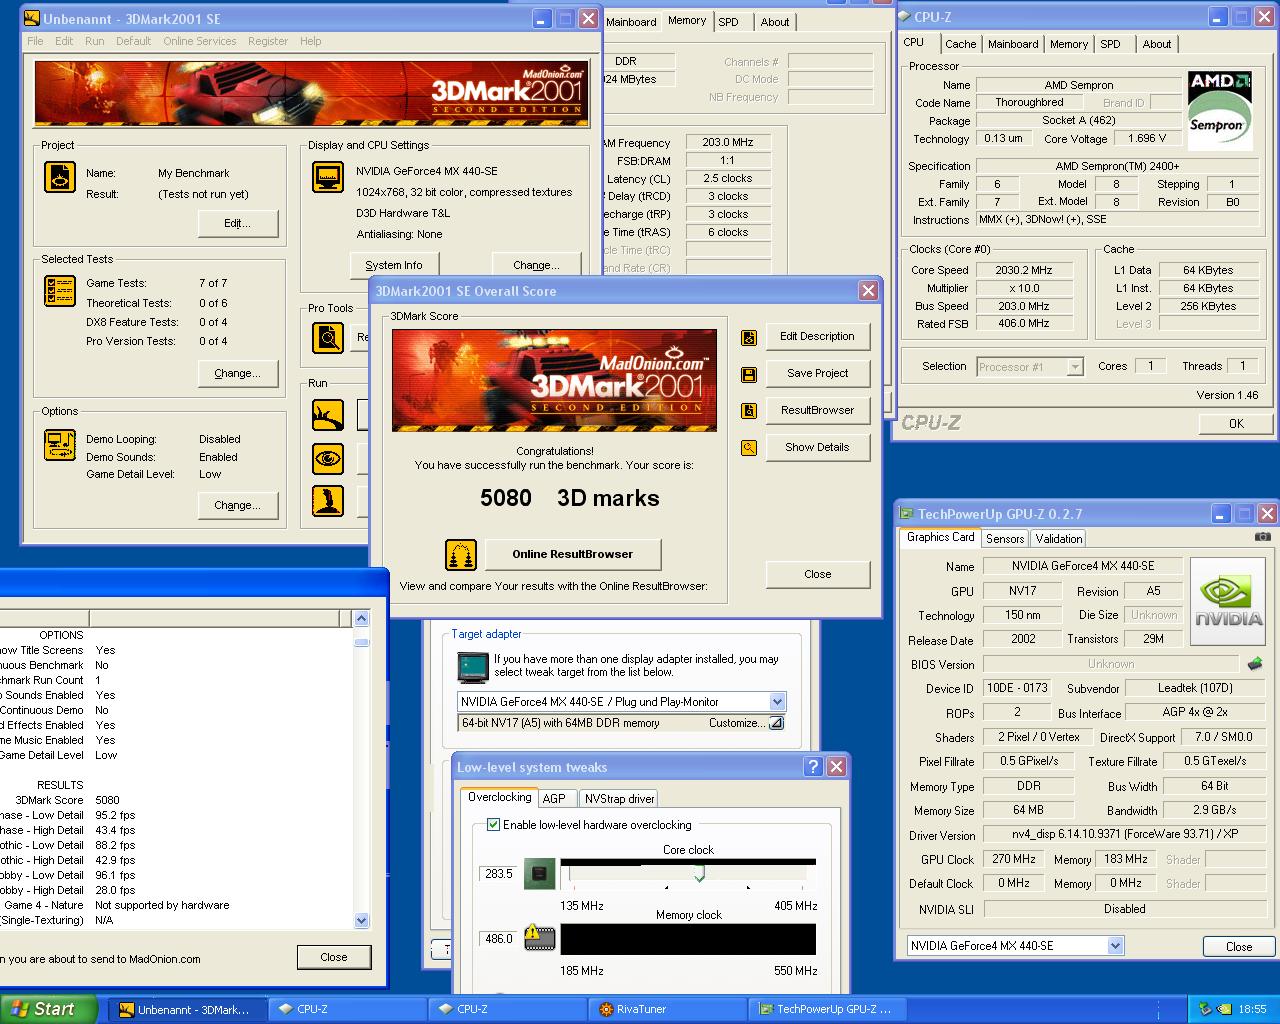
Task: Click the Core clock slider thumb
Action: [x=699, y=873]
